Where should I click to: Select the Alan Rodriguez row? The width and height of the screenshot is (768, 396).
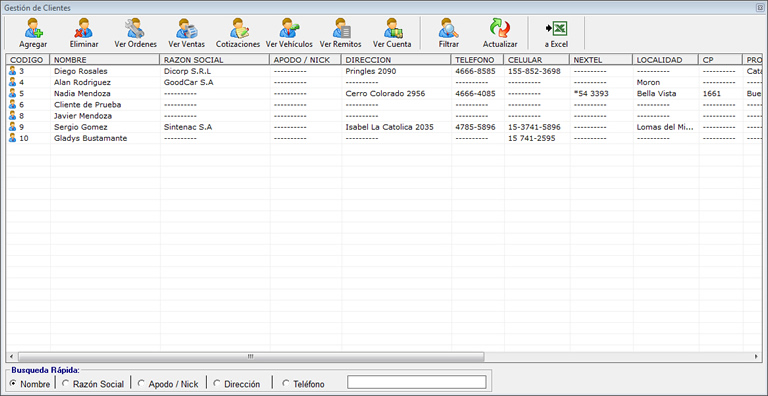384,82
